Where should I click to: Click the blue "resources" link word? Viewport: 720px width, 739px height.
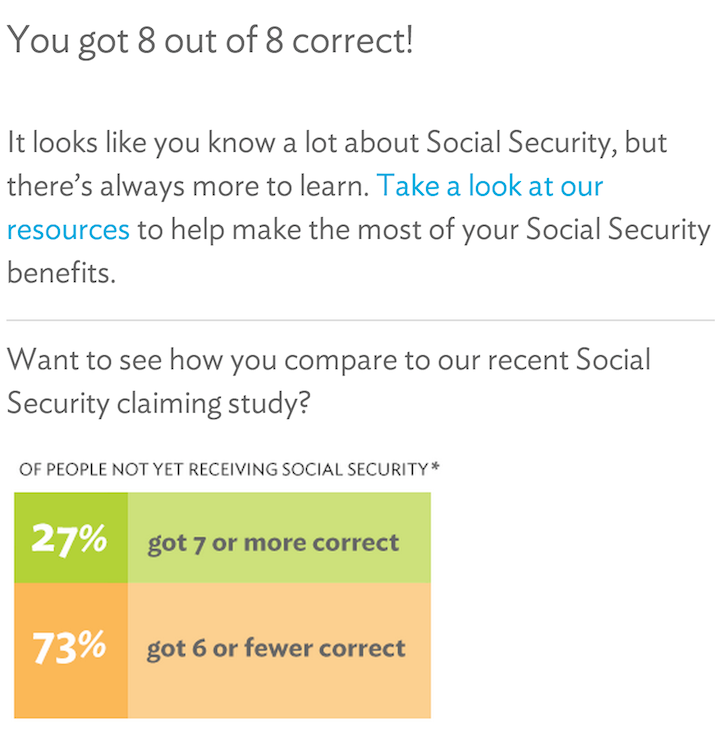pyautogui.click(x=68, y=230)
